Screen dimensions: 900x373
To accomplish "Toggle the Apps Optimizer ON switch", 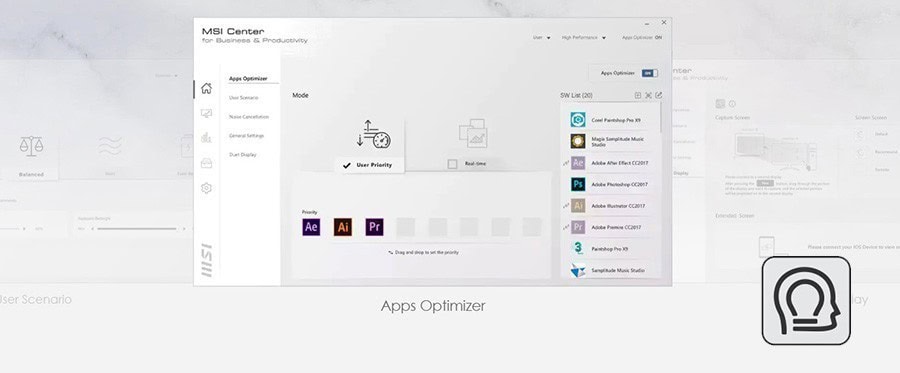I will (x=650, y=73).
